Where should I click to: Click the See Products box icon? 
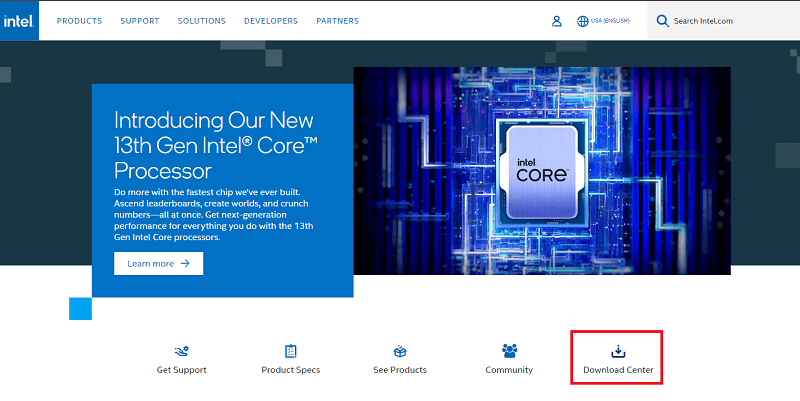pyautogui.click(x=400, y=351)
